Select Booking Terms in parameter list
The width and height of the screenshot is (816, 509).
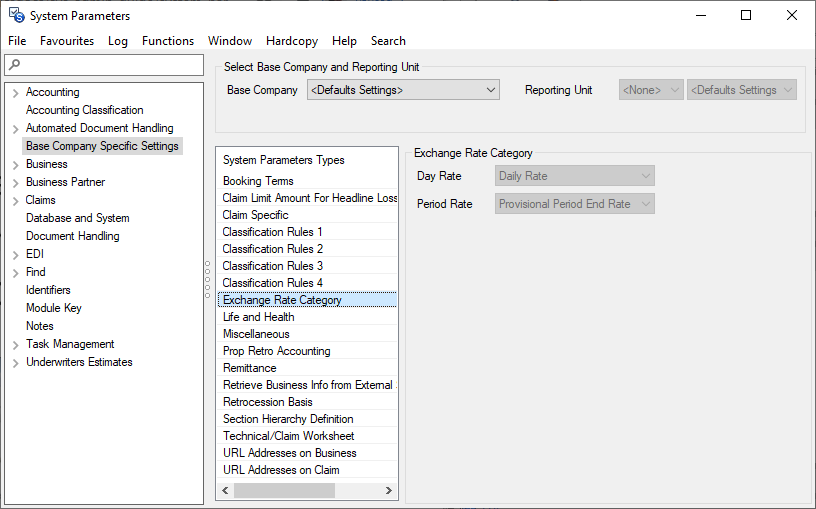click(x=258, y=181)
